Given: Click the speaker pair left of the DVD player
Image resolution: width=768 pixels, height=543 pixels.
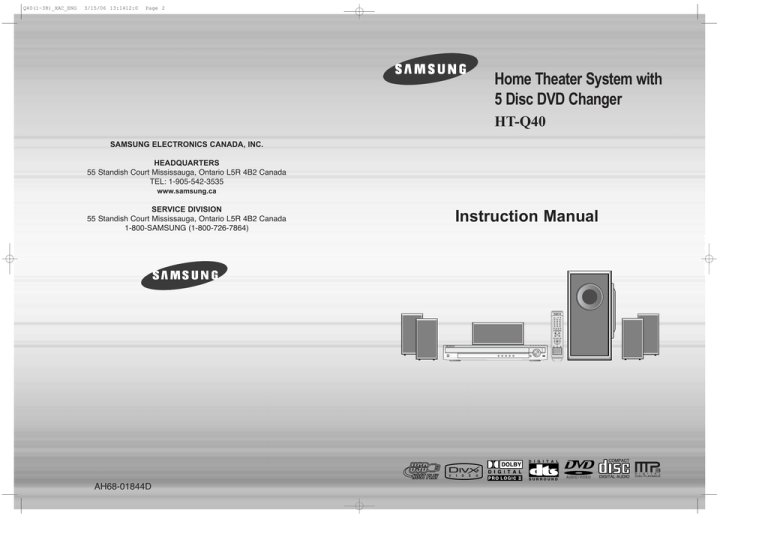Looking at the screenshot, I should tap(419, 337).
